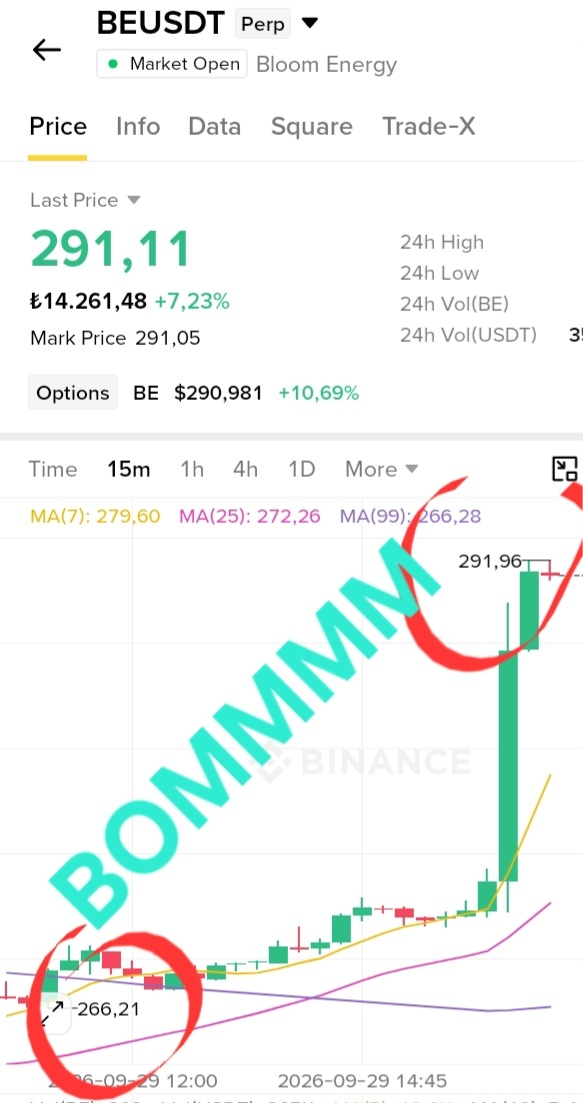Screen dimensions: 583x1103
Task: Select the Trade-X tab
Action: pos(428,127)
